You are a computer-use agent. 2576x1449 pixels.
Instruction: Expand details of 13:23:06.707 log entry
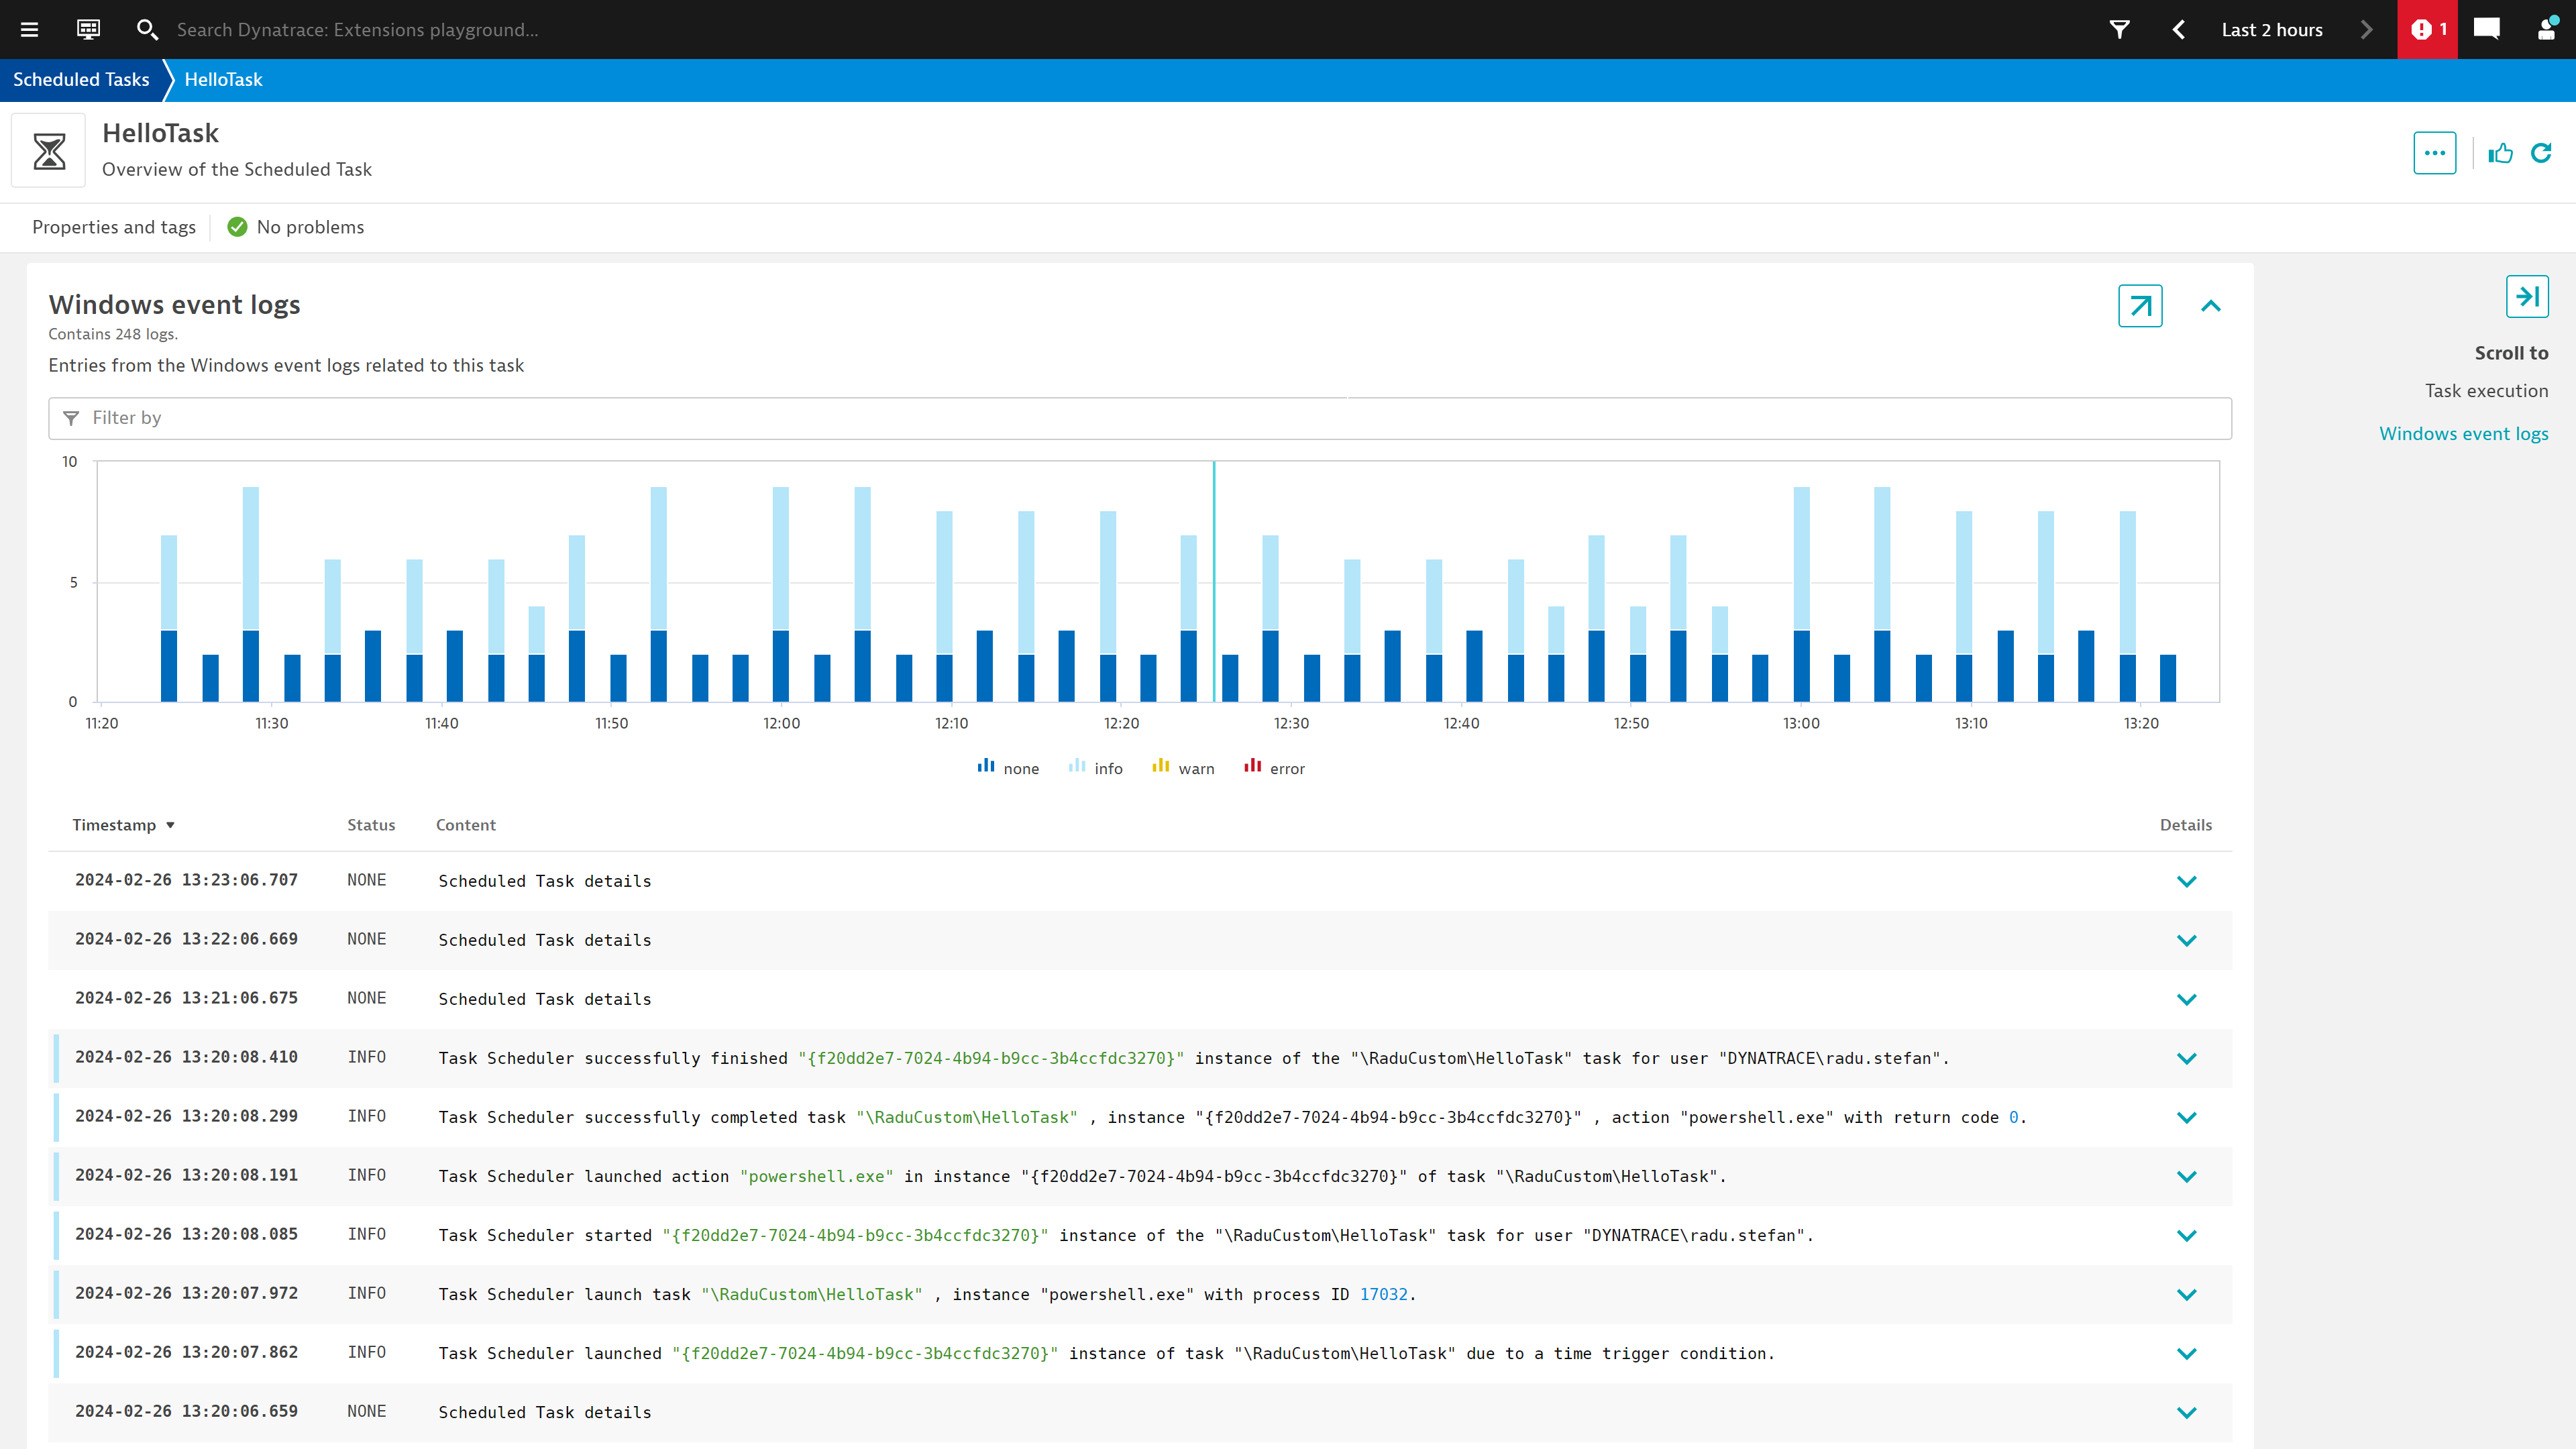click(x=2187, y=881)
